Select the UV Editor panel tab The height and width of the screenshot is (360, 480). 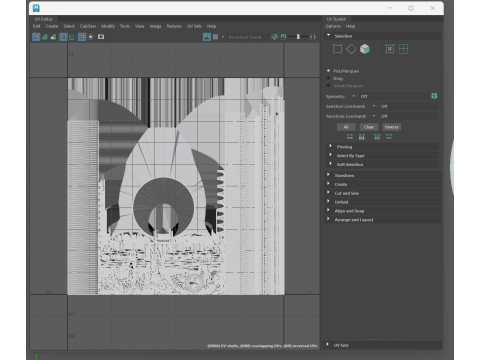[x=43, y=19]
